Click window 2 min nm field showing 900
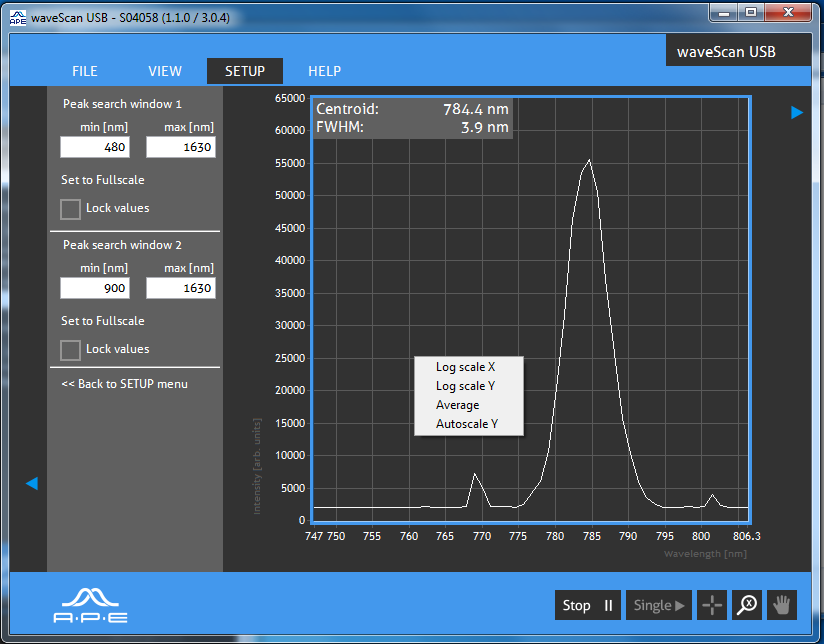Image resolution: width=824 pixels, height=644 pixels. coord(95,288)
